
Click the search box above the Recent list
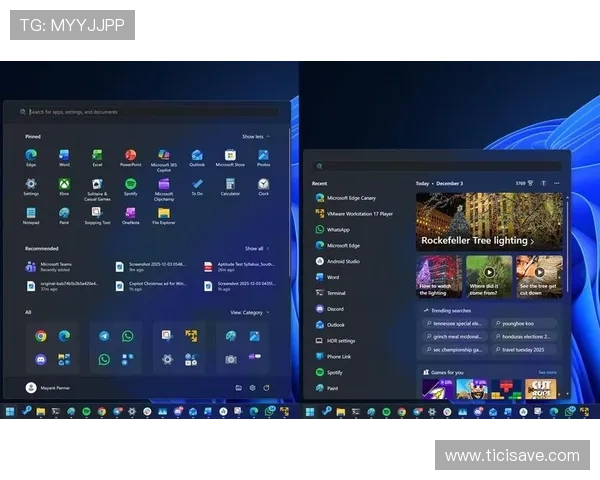point(437,166)
